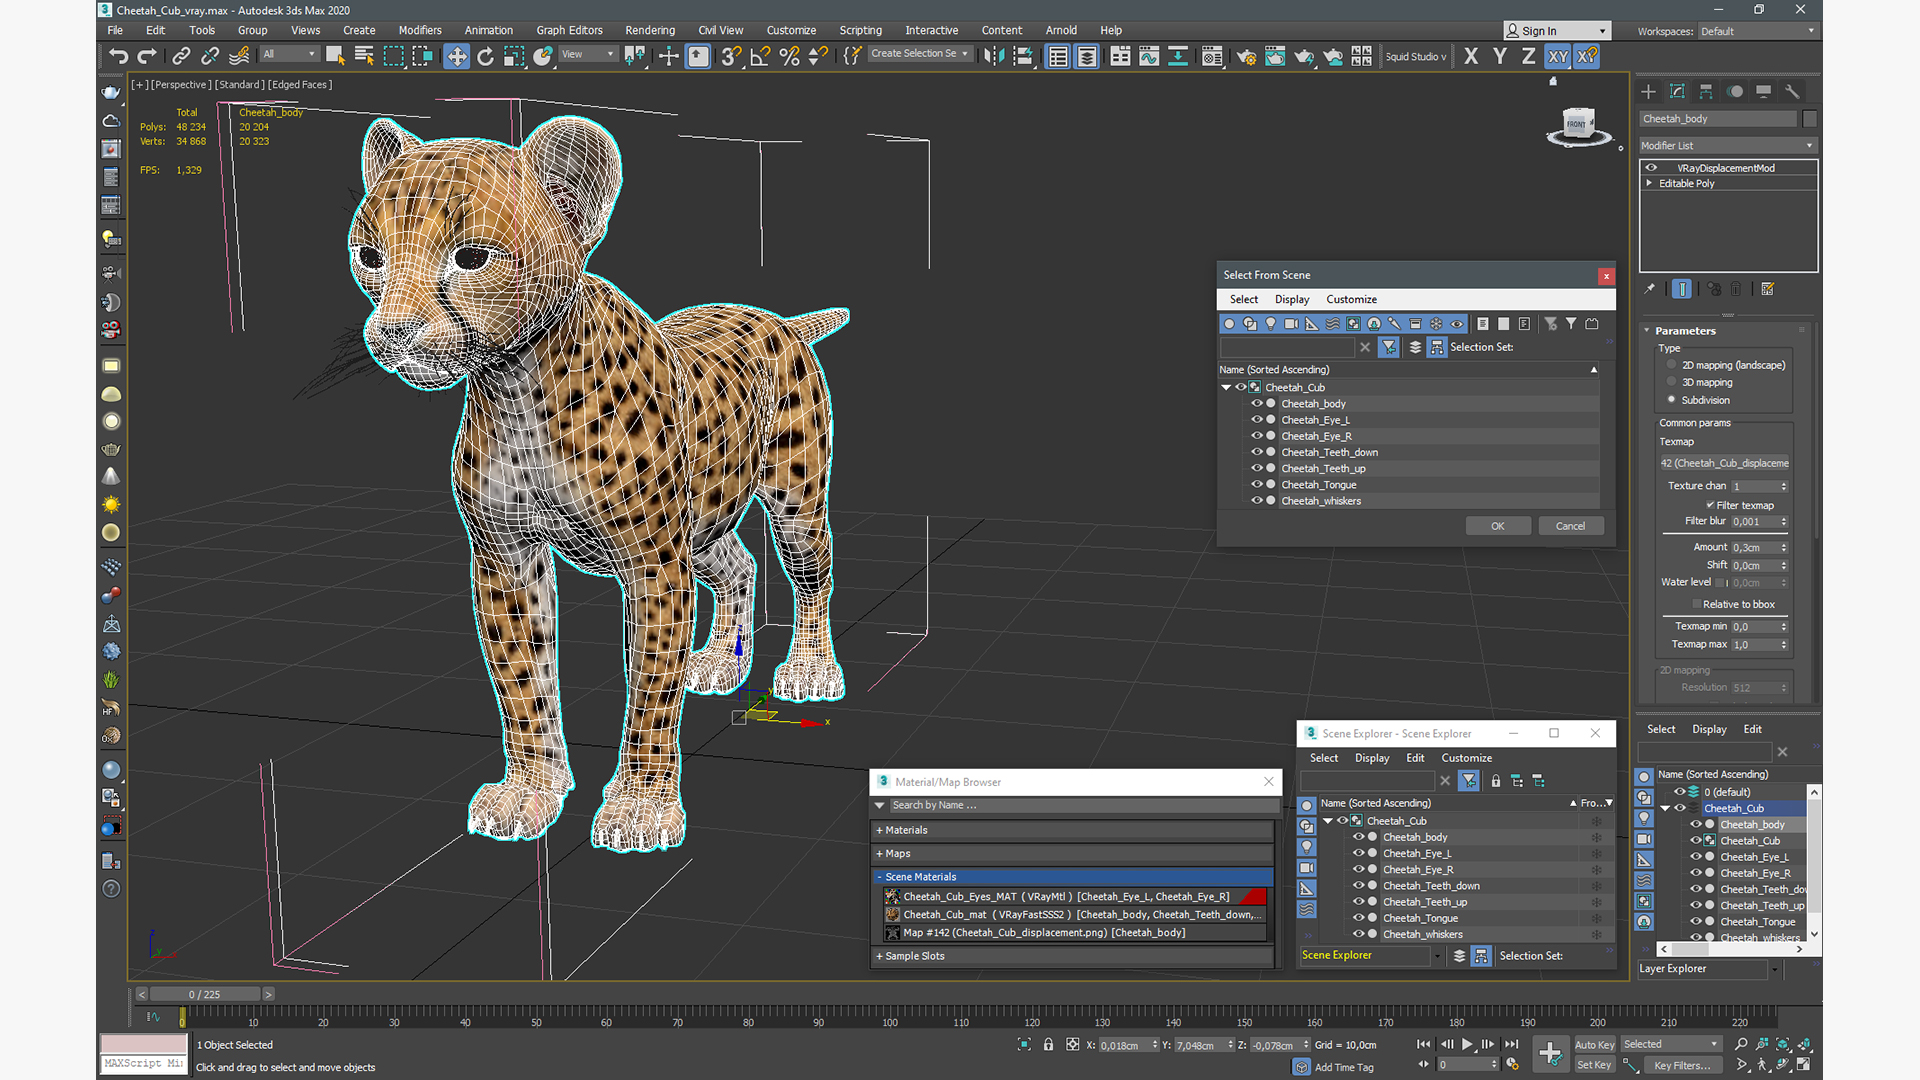Click the Auto Key button
The height and width of the screenshot is (1080, 1920).
1594,1045
